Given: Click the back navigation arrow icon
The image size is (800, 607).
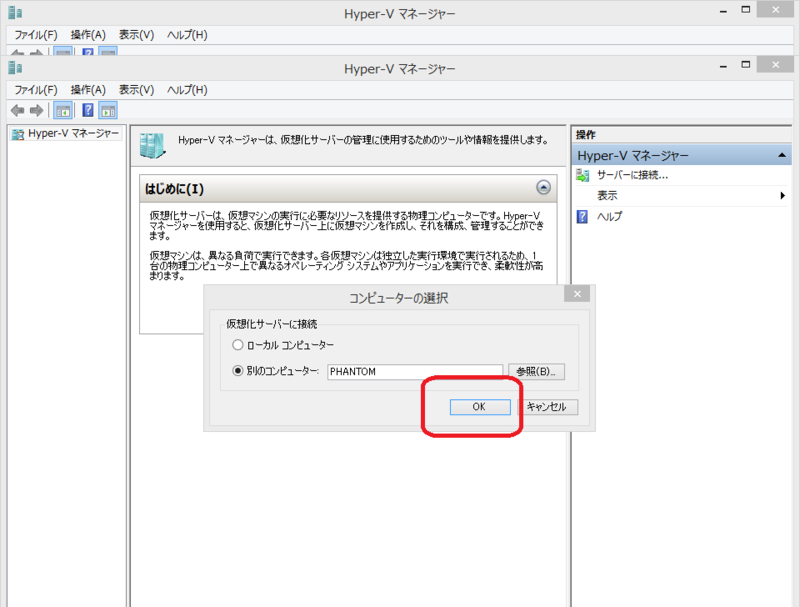Looking at the screenshot, I should [18, 110].
